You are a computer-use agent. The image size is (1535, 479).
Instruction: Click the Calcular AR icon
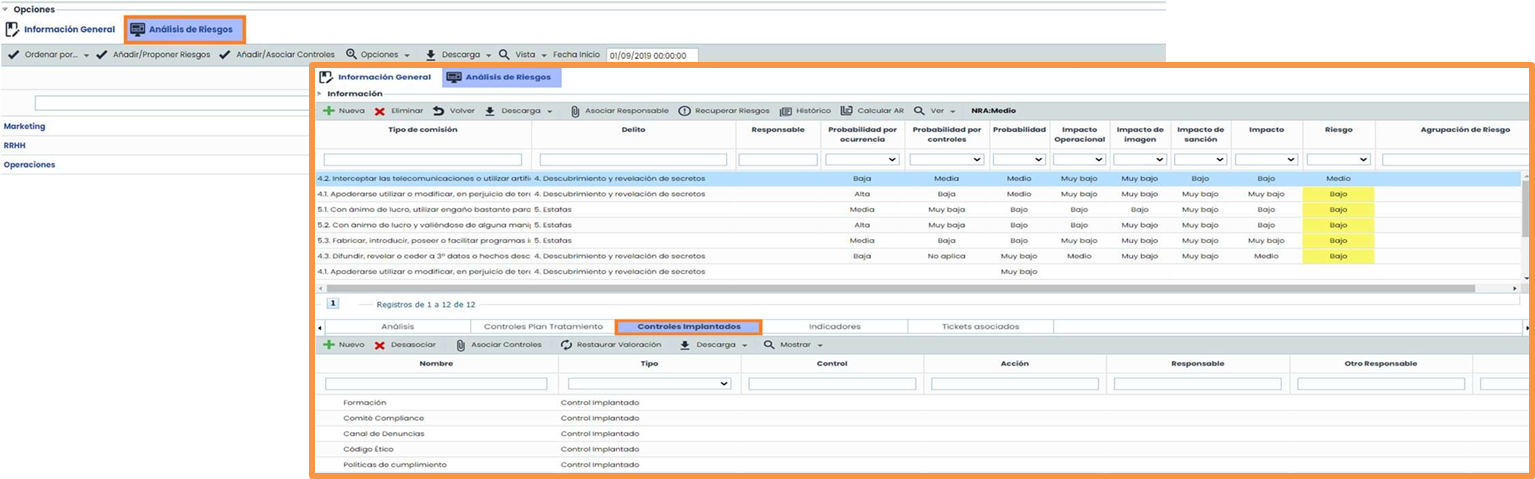[x=847, y=111]
